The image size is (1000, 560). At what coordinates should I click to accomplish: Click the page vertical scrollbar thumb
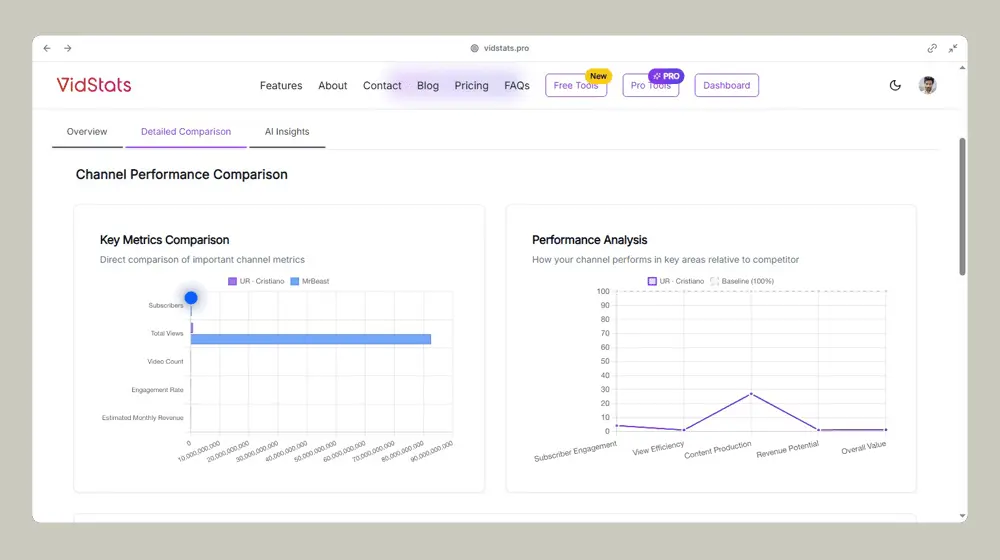pyautogui.click(x=962, y=207)
